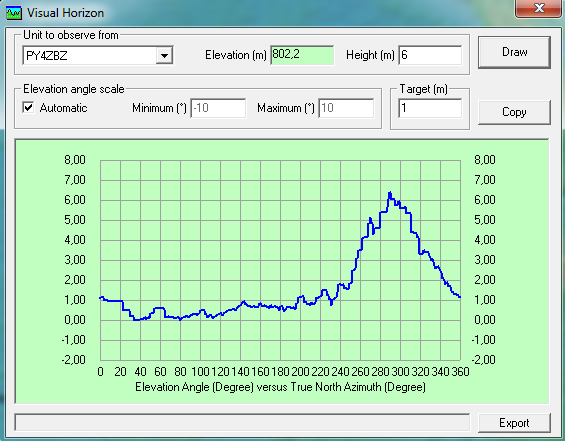This screenshot has height=441, width=565.
Task: Click the Export button
Action: pyautogui.click(x=514, y=423)
